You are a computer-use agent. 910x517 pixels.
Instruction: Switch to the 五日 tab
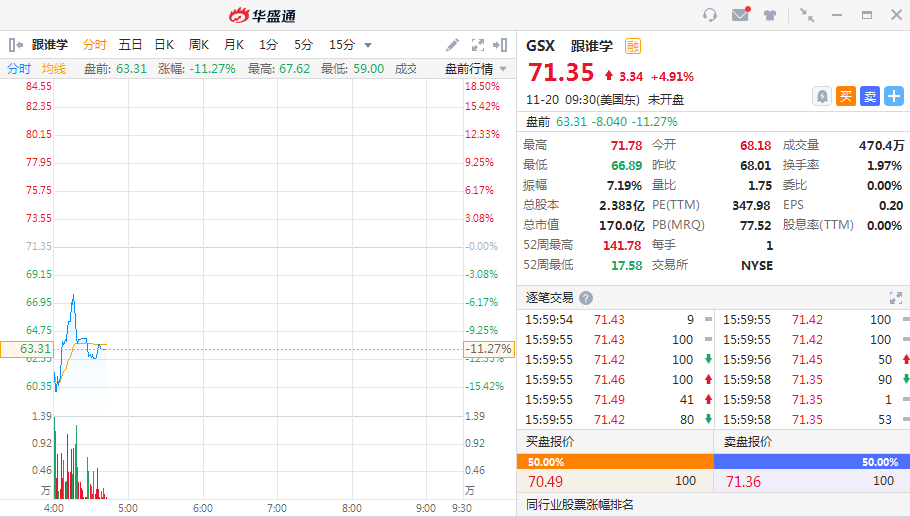pos(130,45)
